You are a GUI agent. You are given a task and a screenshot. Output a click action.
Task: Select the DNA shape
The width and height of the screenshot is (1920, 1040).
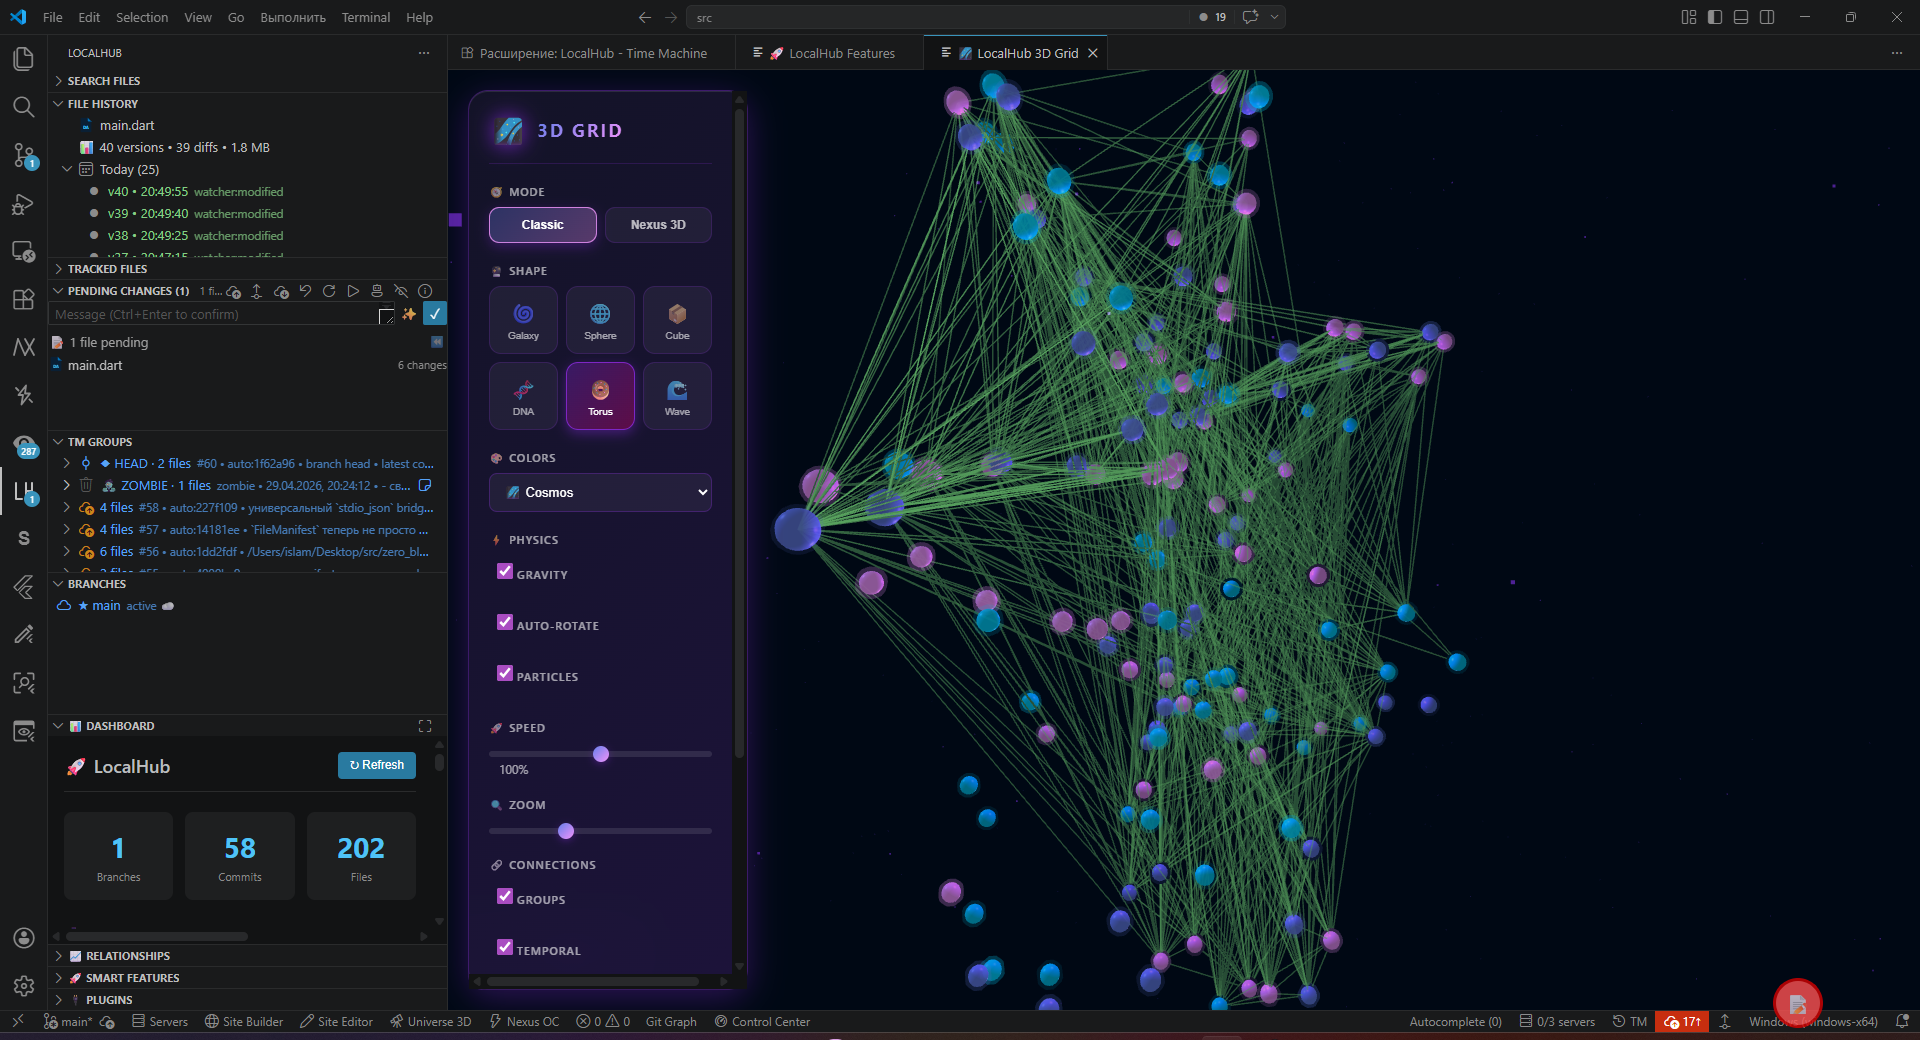(523, 396)
